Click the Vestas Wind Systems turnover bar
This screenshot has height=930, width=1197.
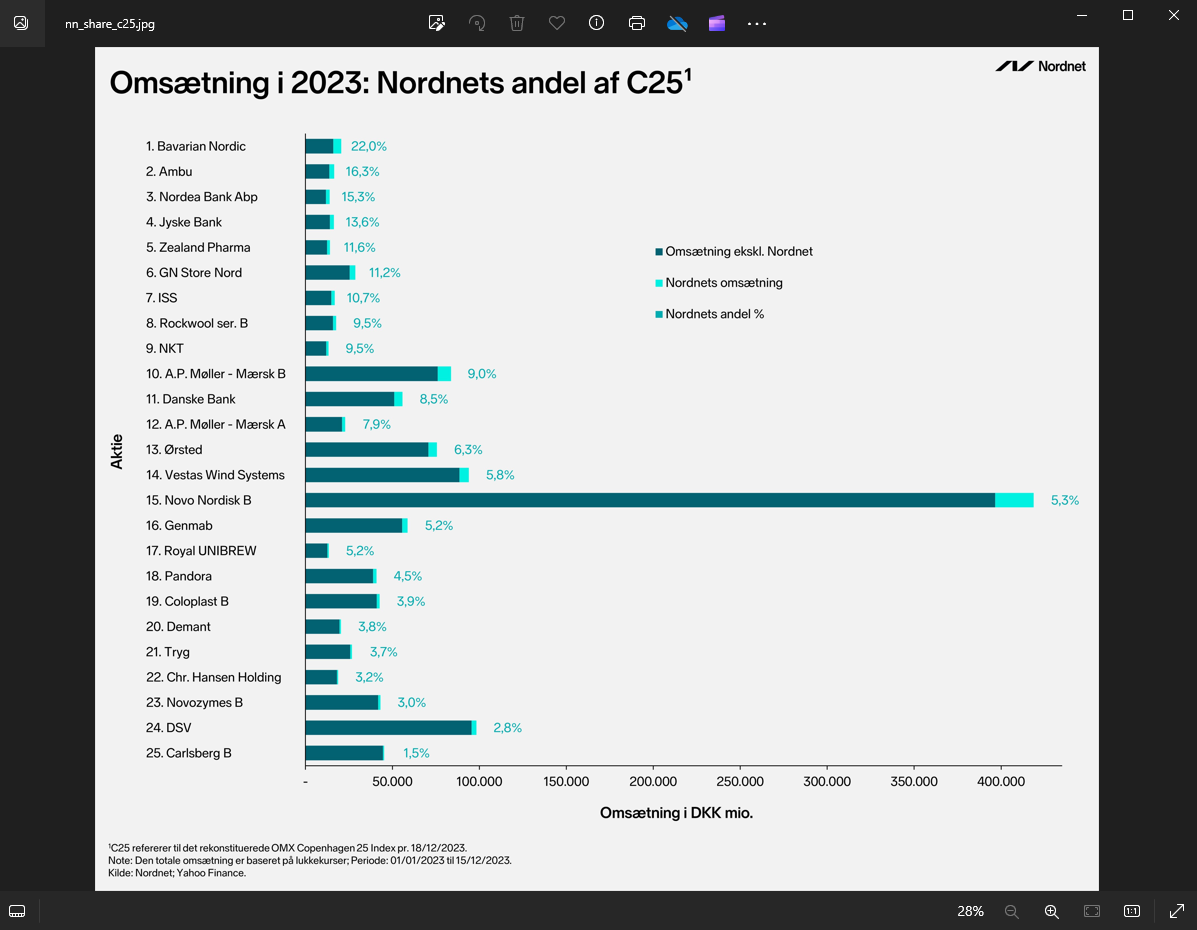click(387, 474)
